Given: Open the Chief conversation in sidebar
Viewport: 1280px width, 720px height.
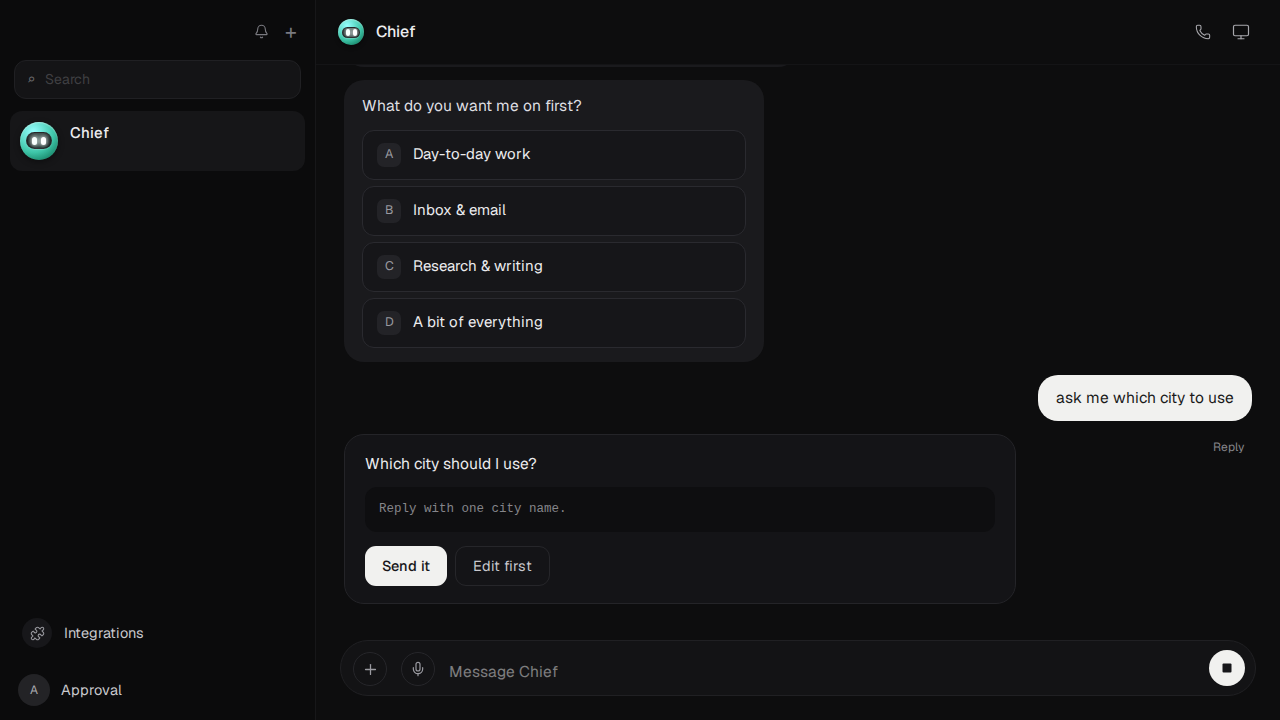Looking at the screenshot, I should [x=157, y=141].
